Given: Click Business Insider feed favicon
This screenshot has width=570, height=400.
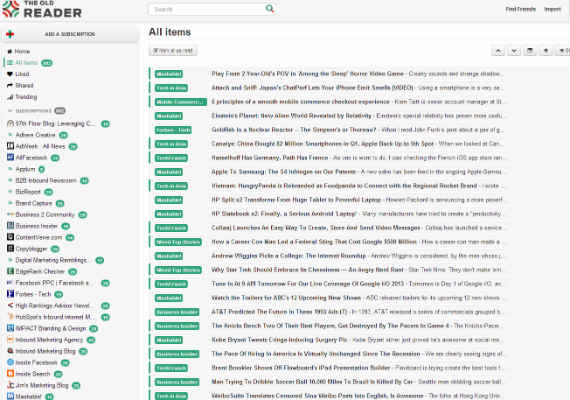Looking at the screenshot, I should click(11, 226).
